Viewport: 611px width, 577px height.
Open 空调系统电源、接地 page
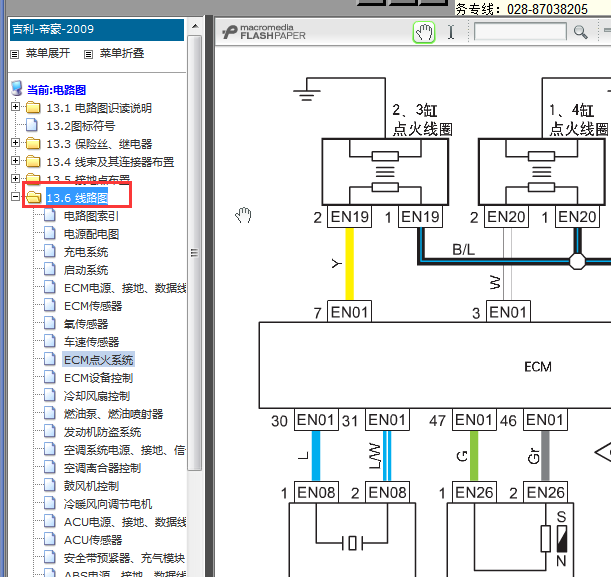[125, 450]
